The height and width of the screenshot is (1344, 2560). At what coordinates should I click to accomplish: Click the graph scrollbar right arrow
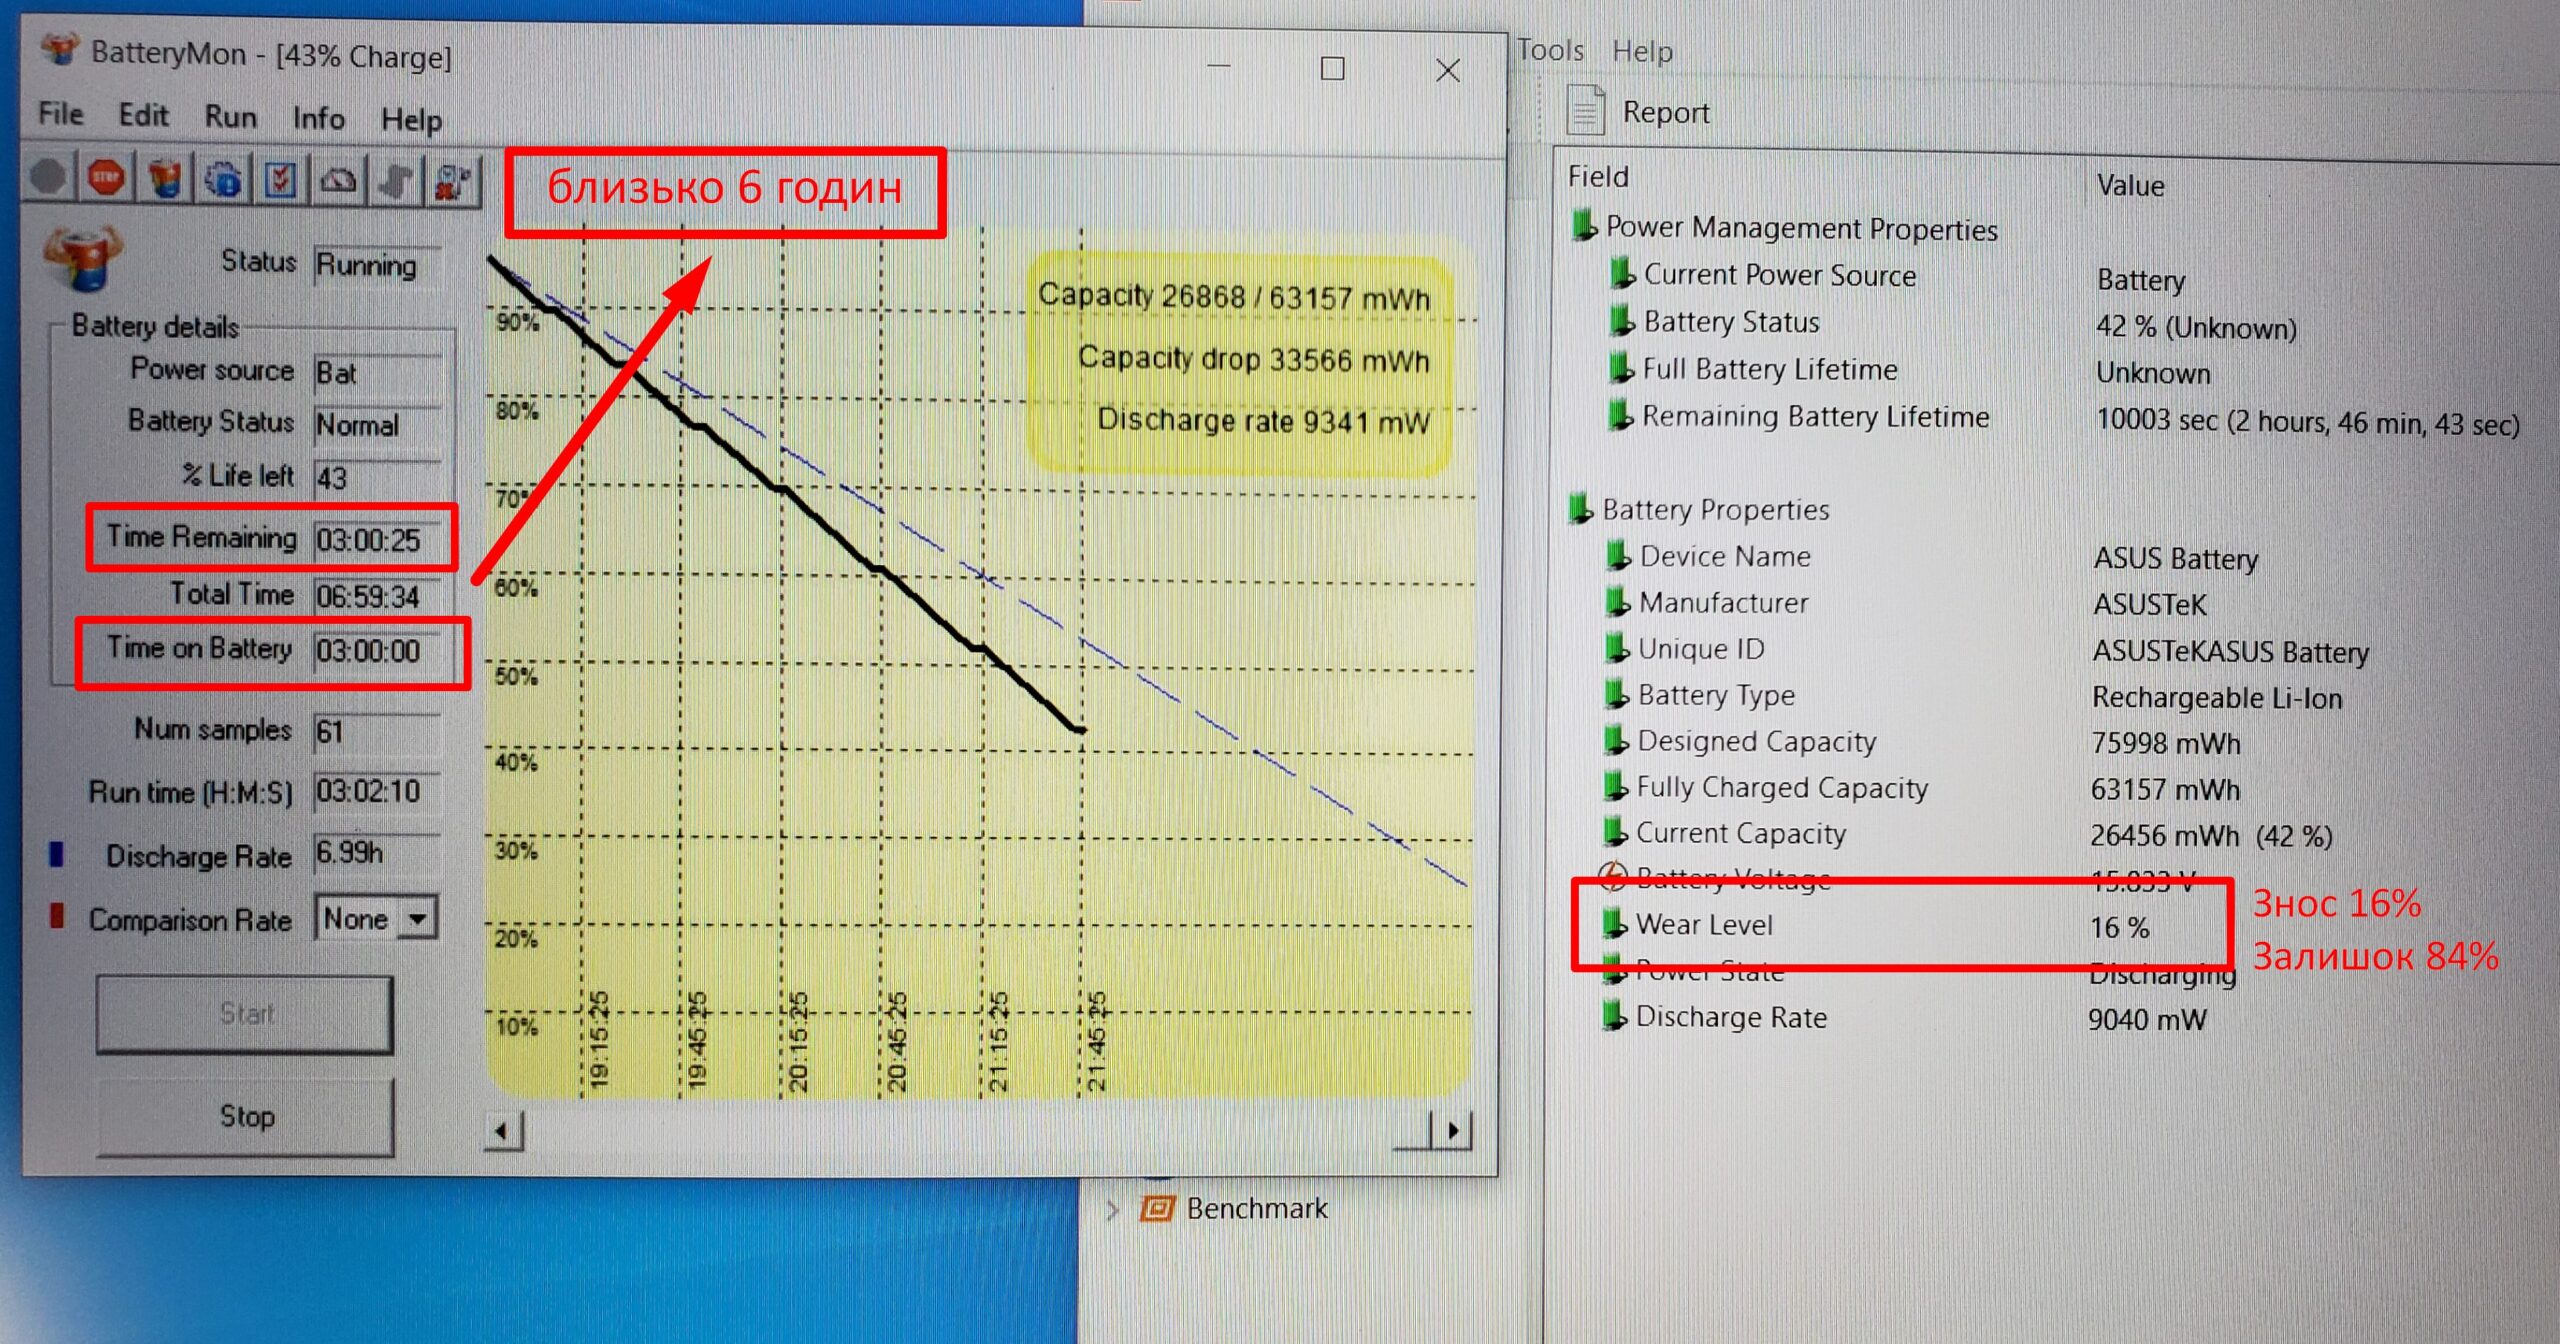tap(1453, 1131)
